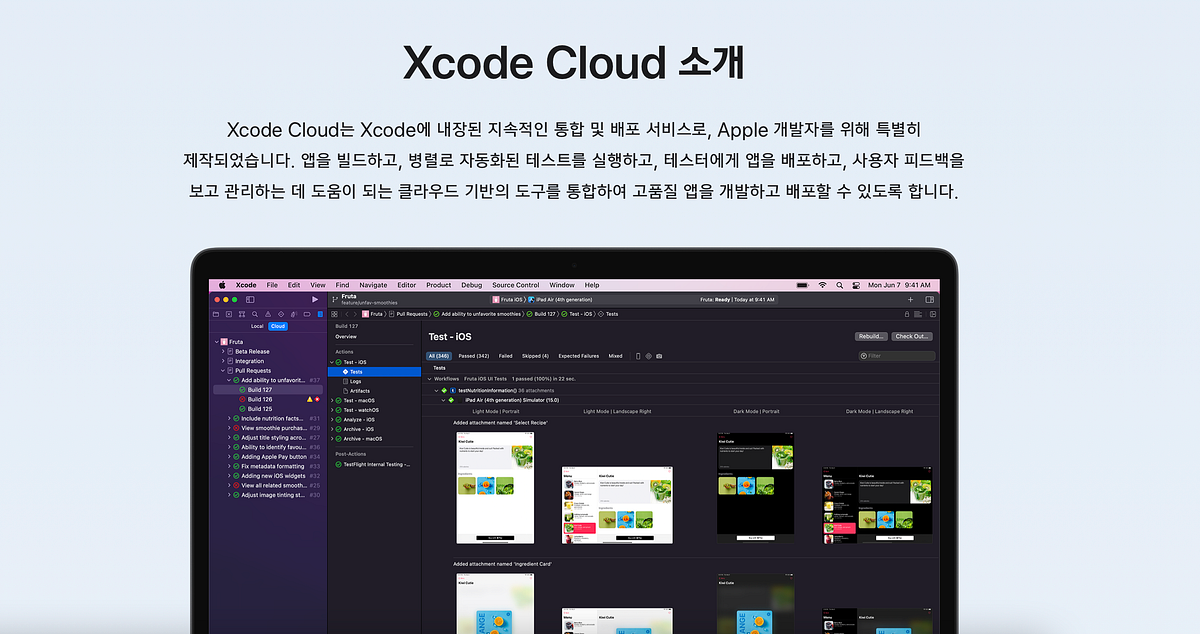Click the iPhone device filter icon beside Mixed
This screenshot has height=634, width=1200.
click(638, 356)
